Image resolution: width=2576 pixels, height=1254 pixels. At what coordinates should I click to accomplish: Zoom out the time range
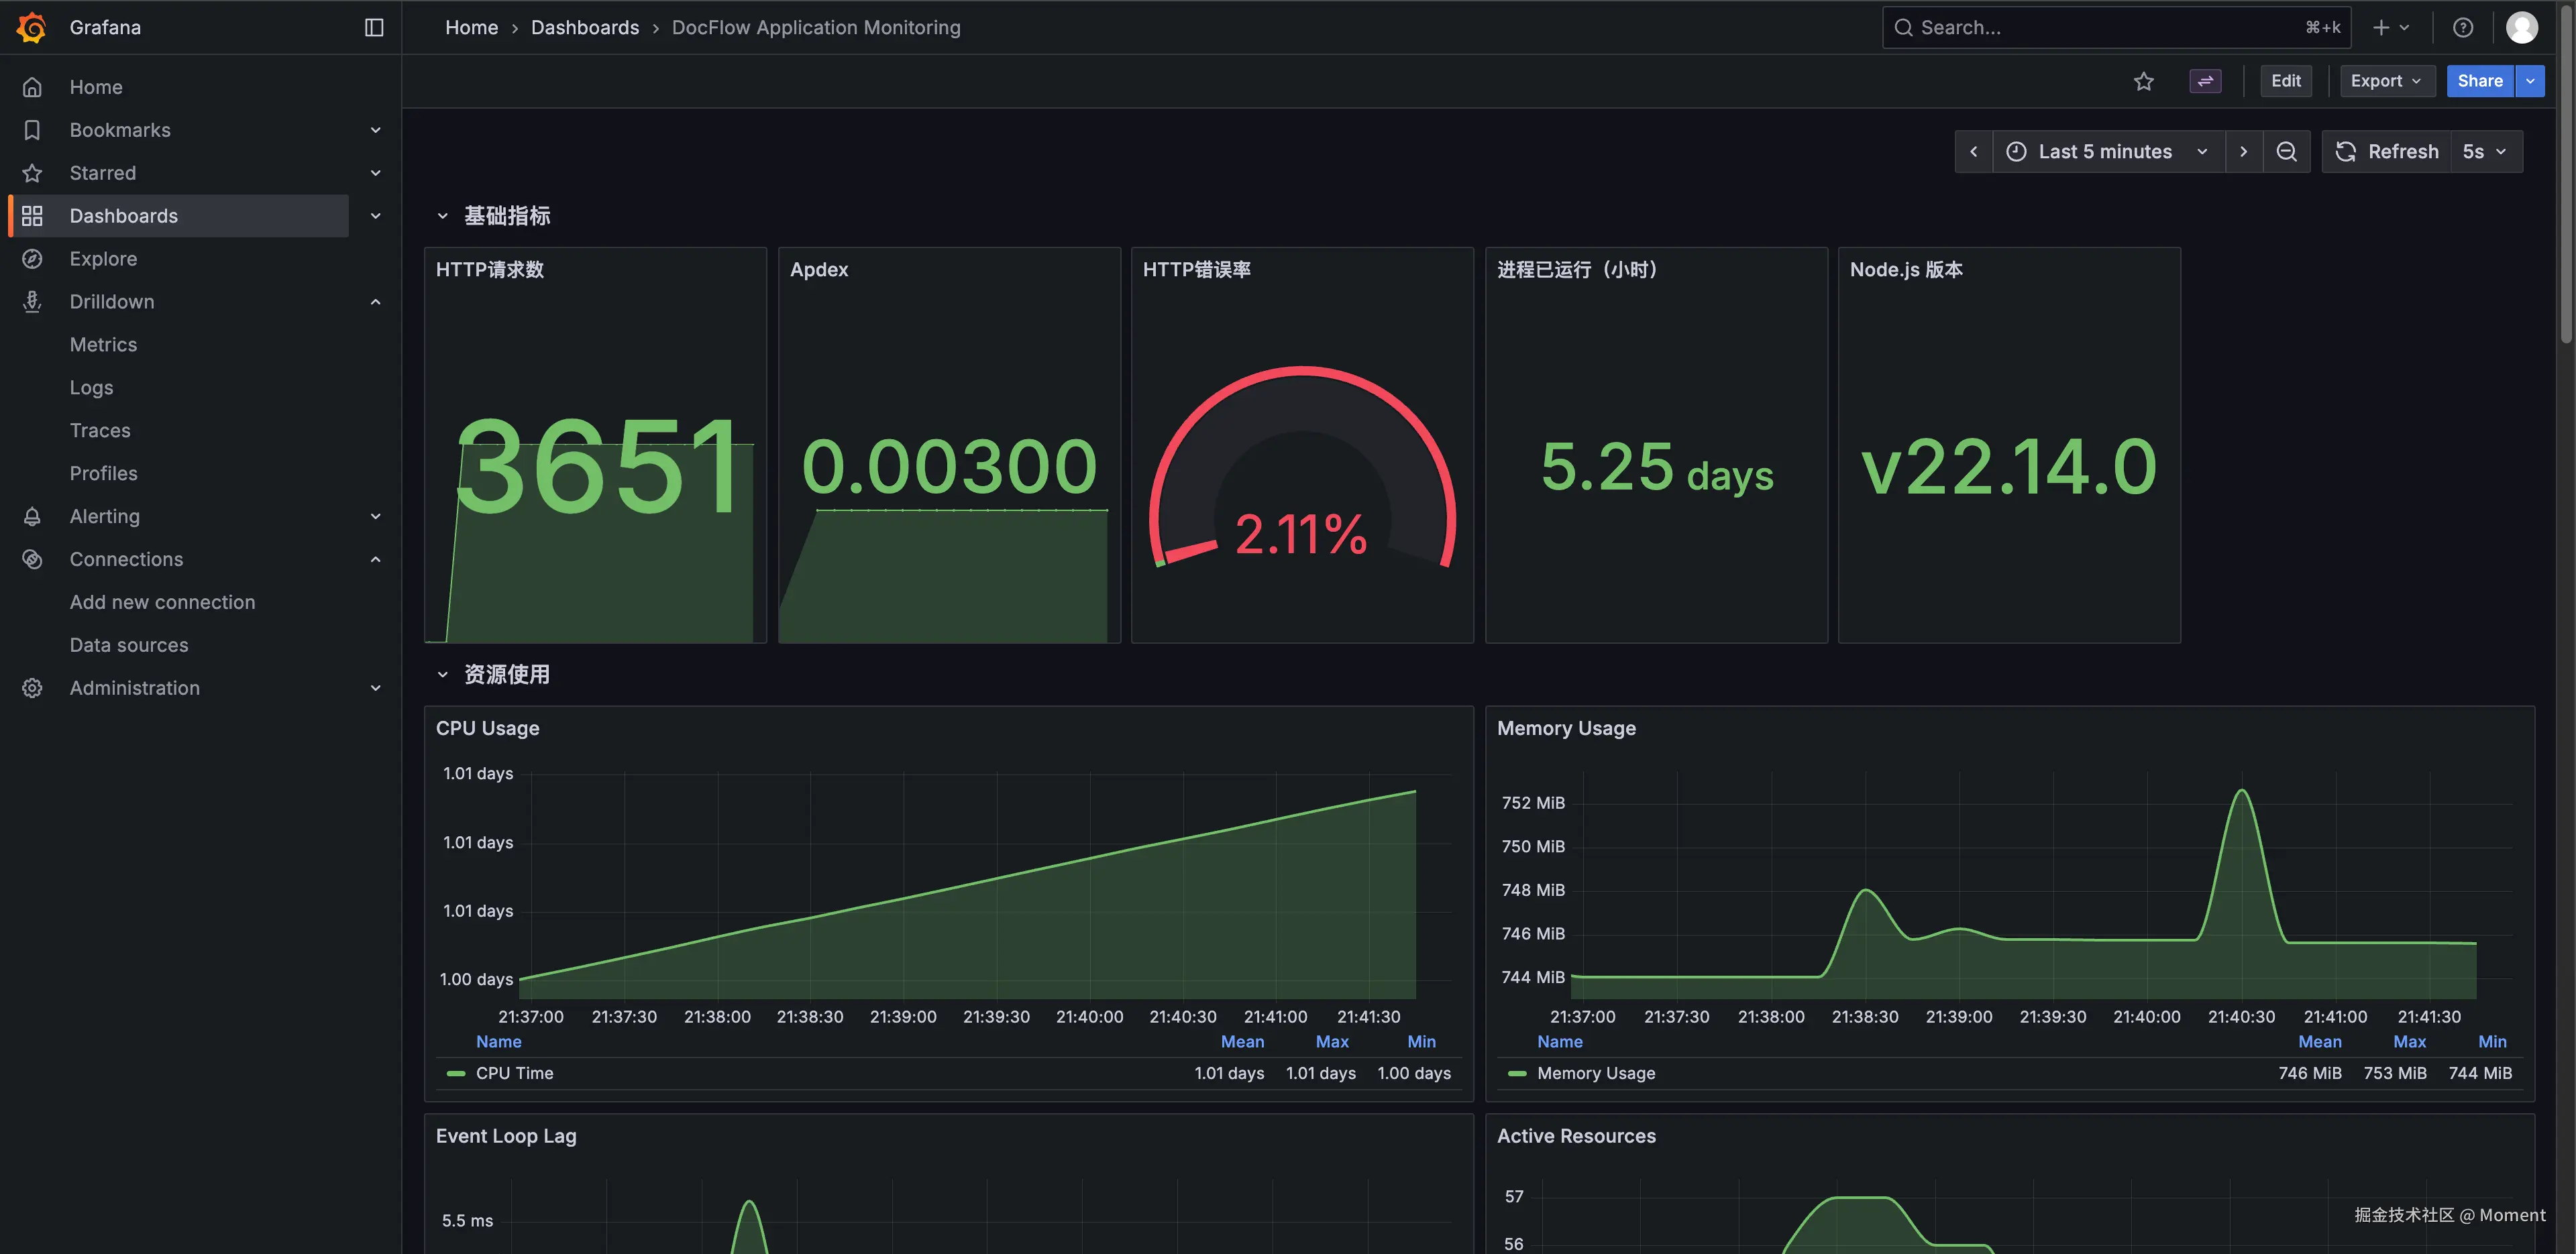tap(2286, 152)
